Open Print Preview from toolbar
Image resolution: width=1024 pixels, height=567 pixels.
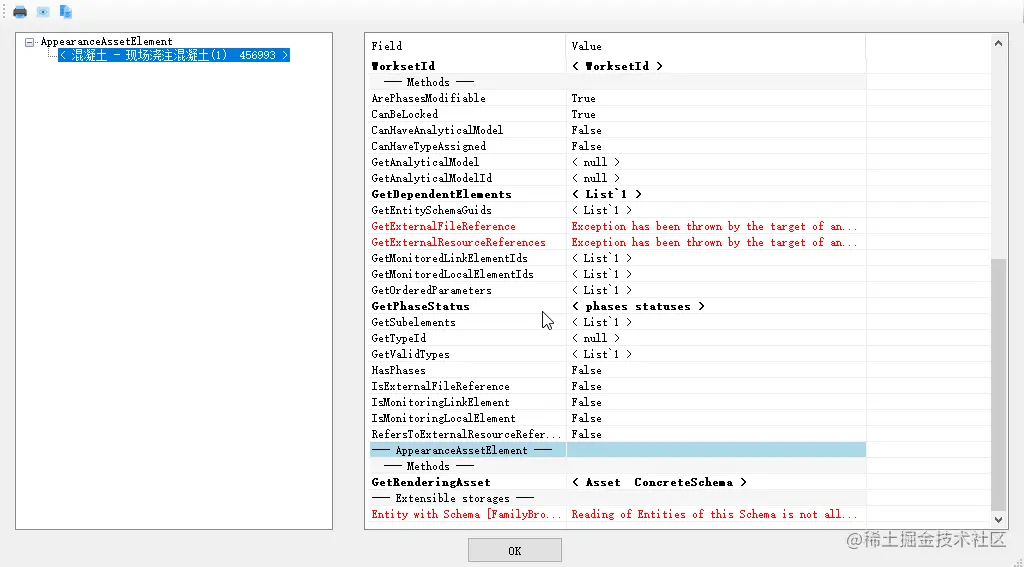coord(43,12)
